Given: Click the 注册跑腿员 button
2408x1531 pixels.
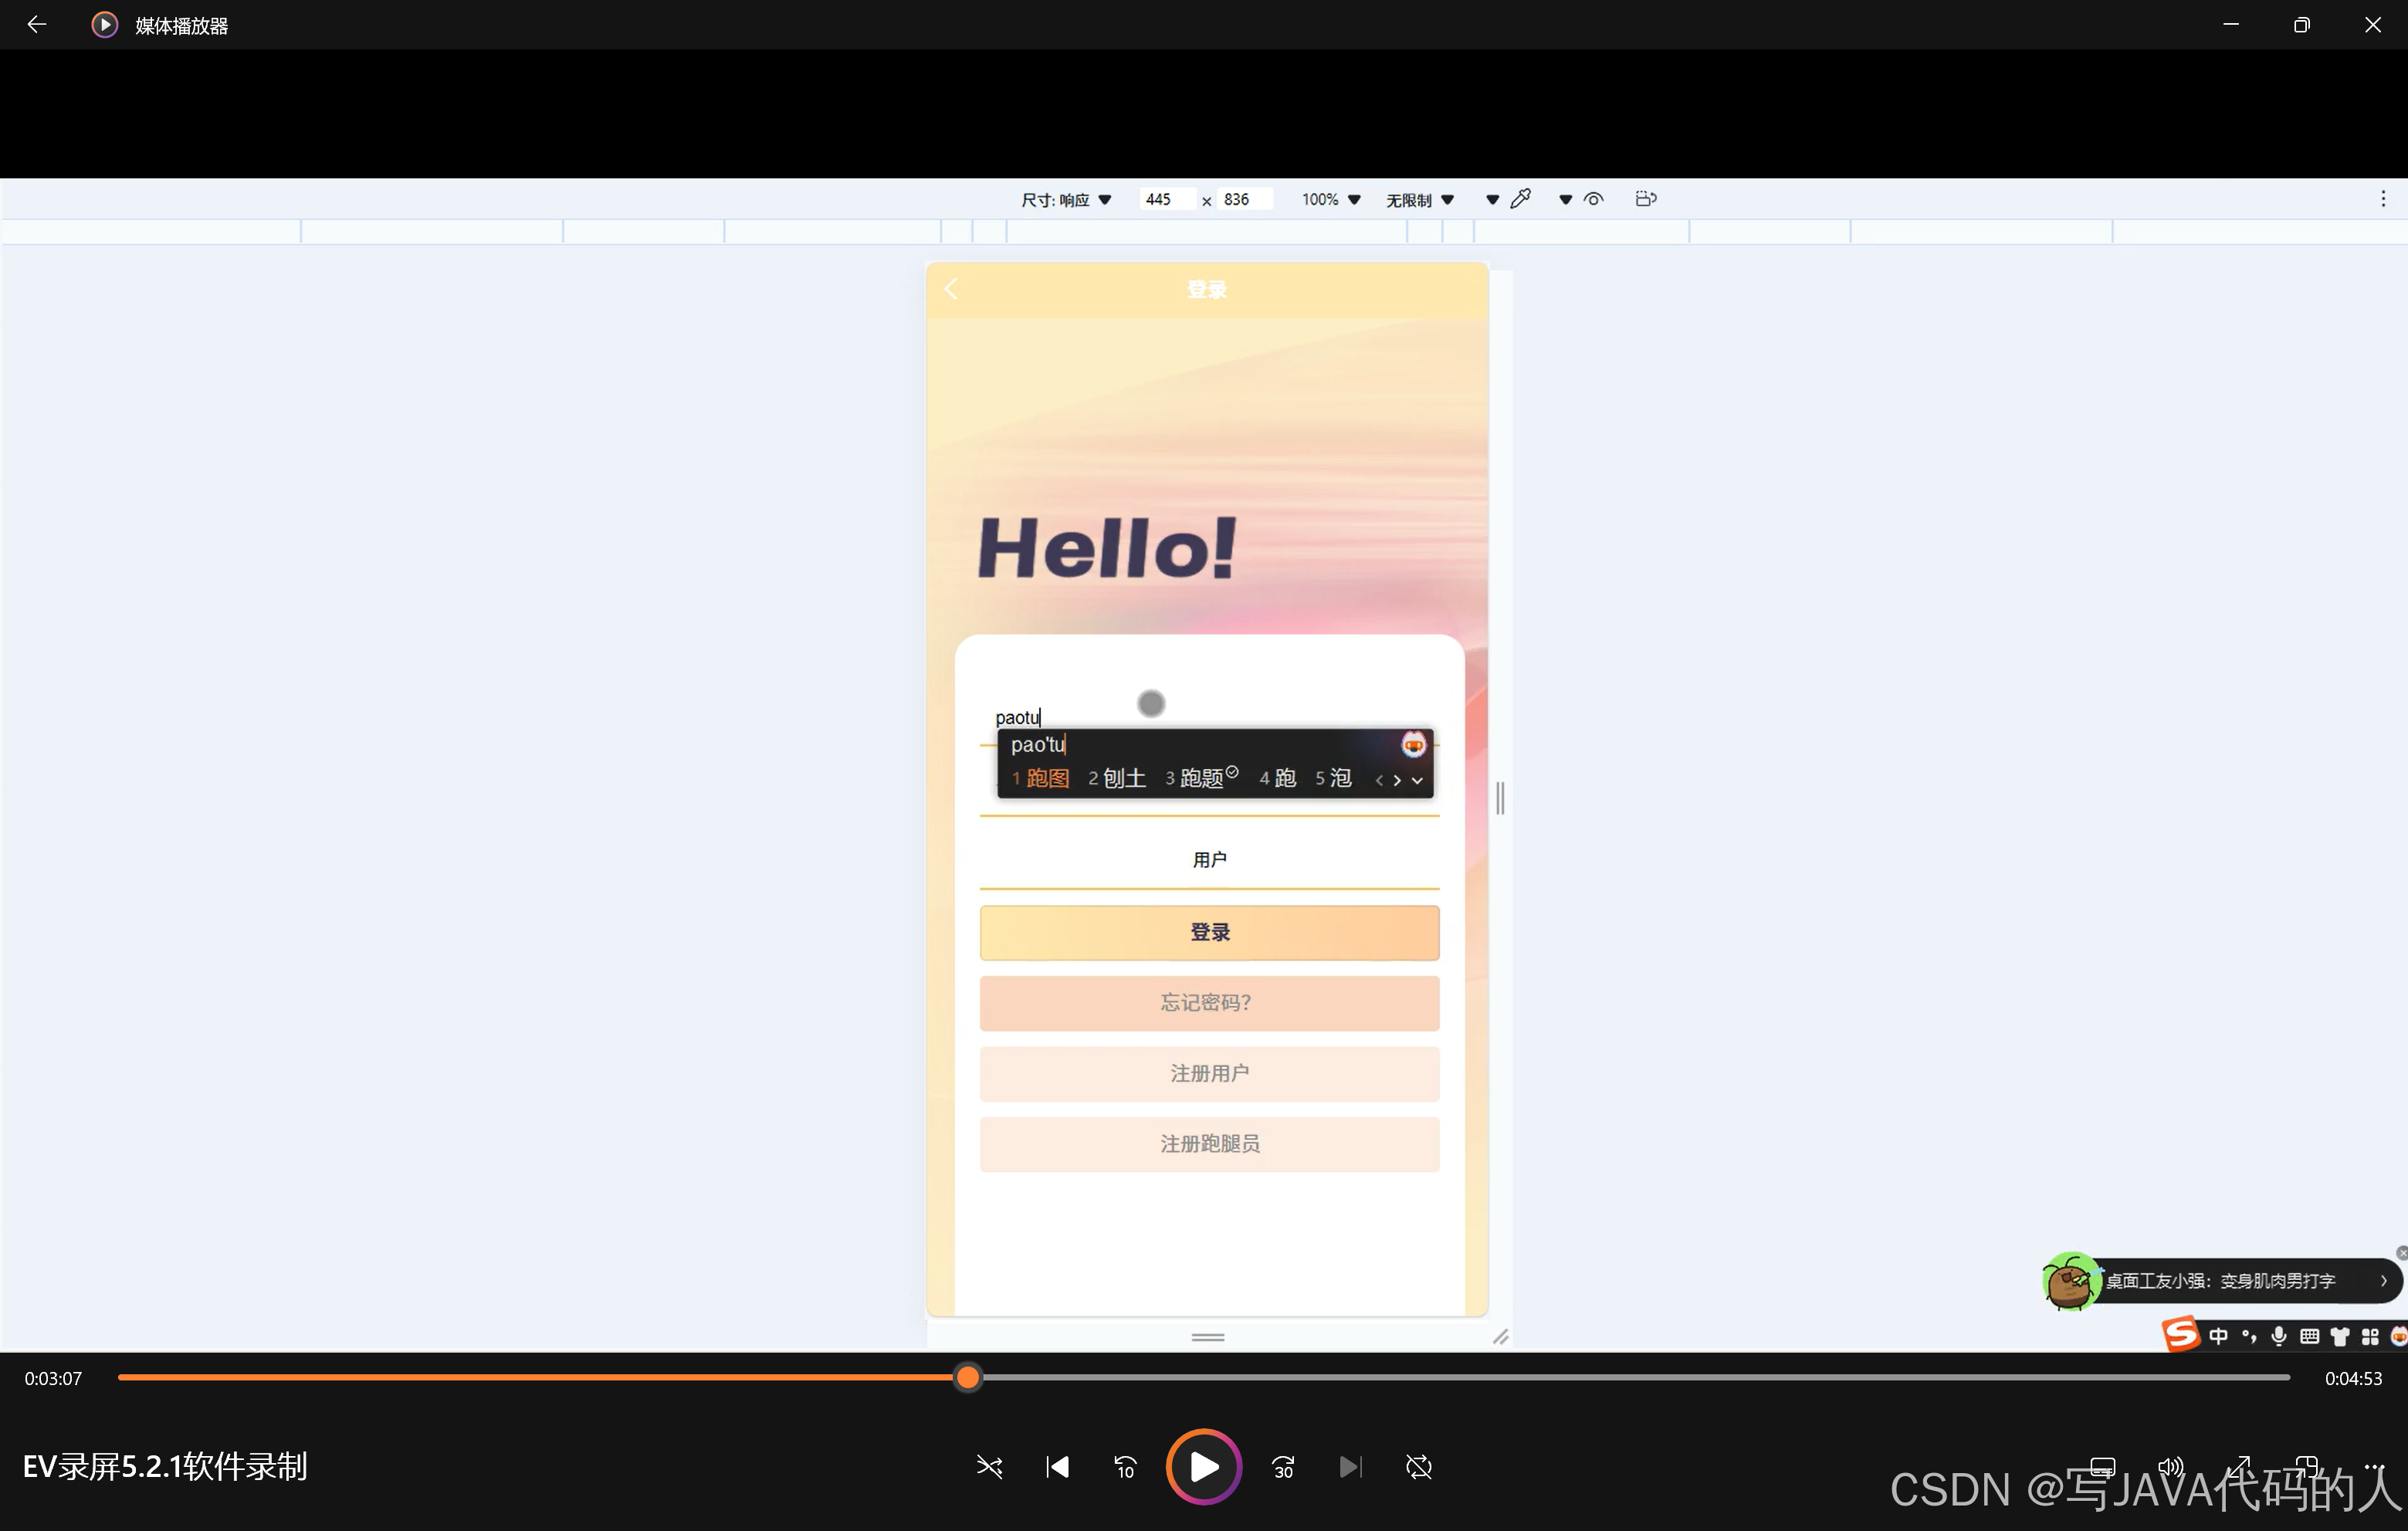Looking at the screenshot, I should [x=1209, y=1144].
